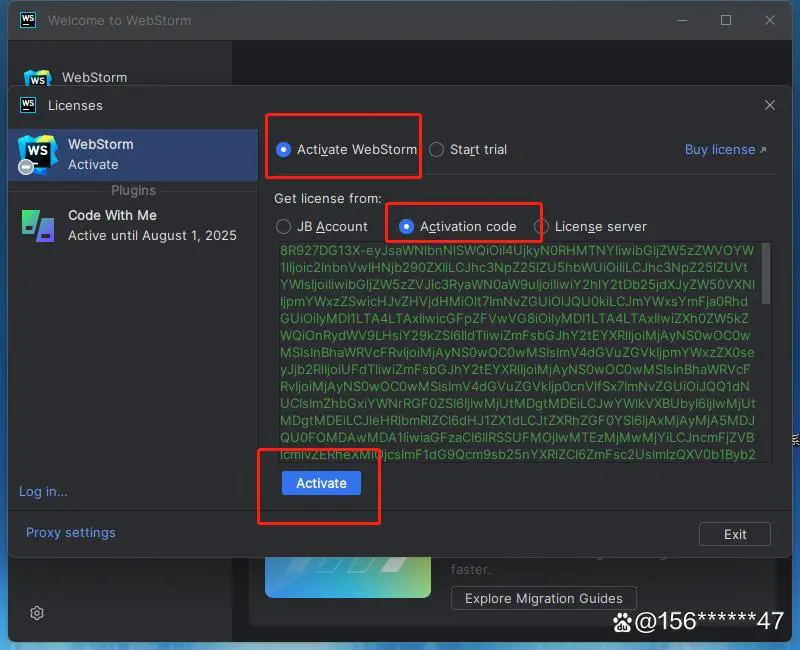Click the WS icon in Welcome window title
The image size is (800, 650).
click(28, 20)
